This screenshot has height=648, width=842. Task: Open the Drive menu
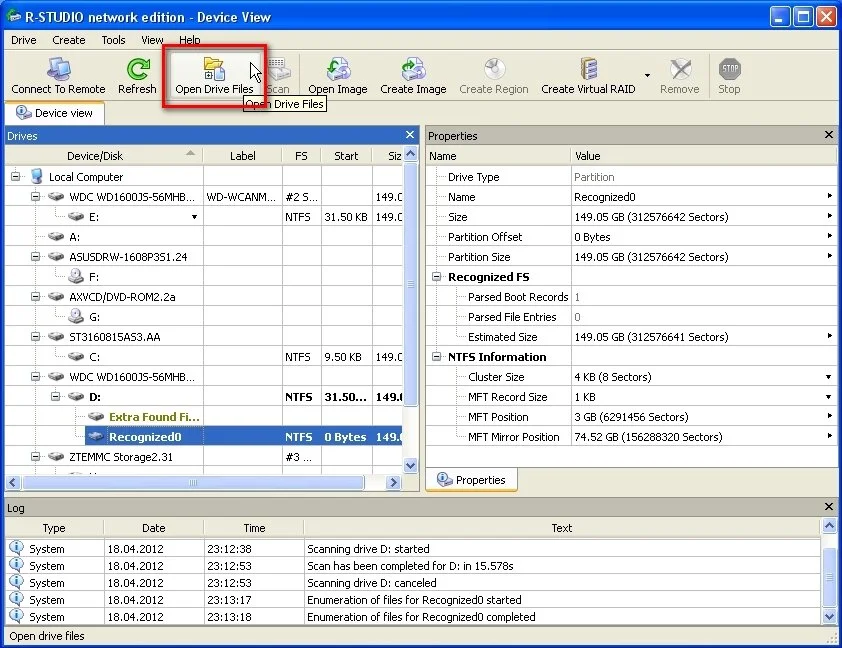pos(23,40)
